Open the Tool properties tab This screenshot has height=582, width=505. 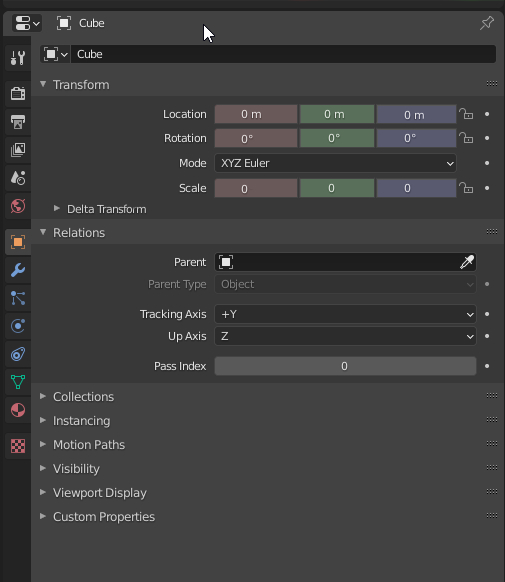click(18, 58)
